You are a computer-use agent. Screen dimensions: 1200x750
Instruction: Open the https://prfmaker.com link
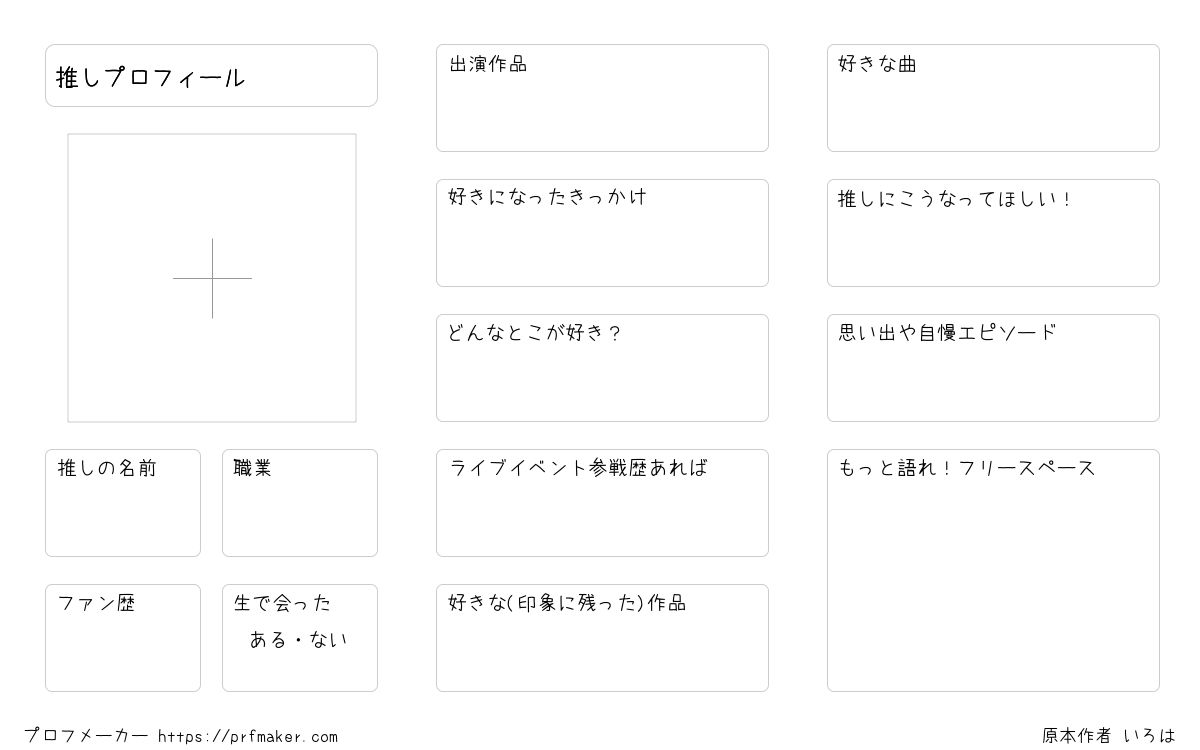coord(248,737)
